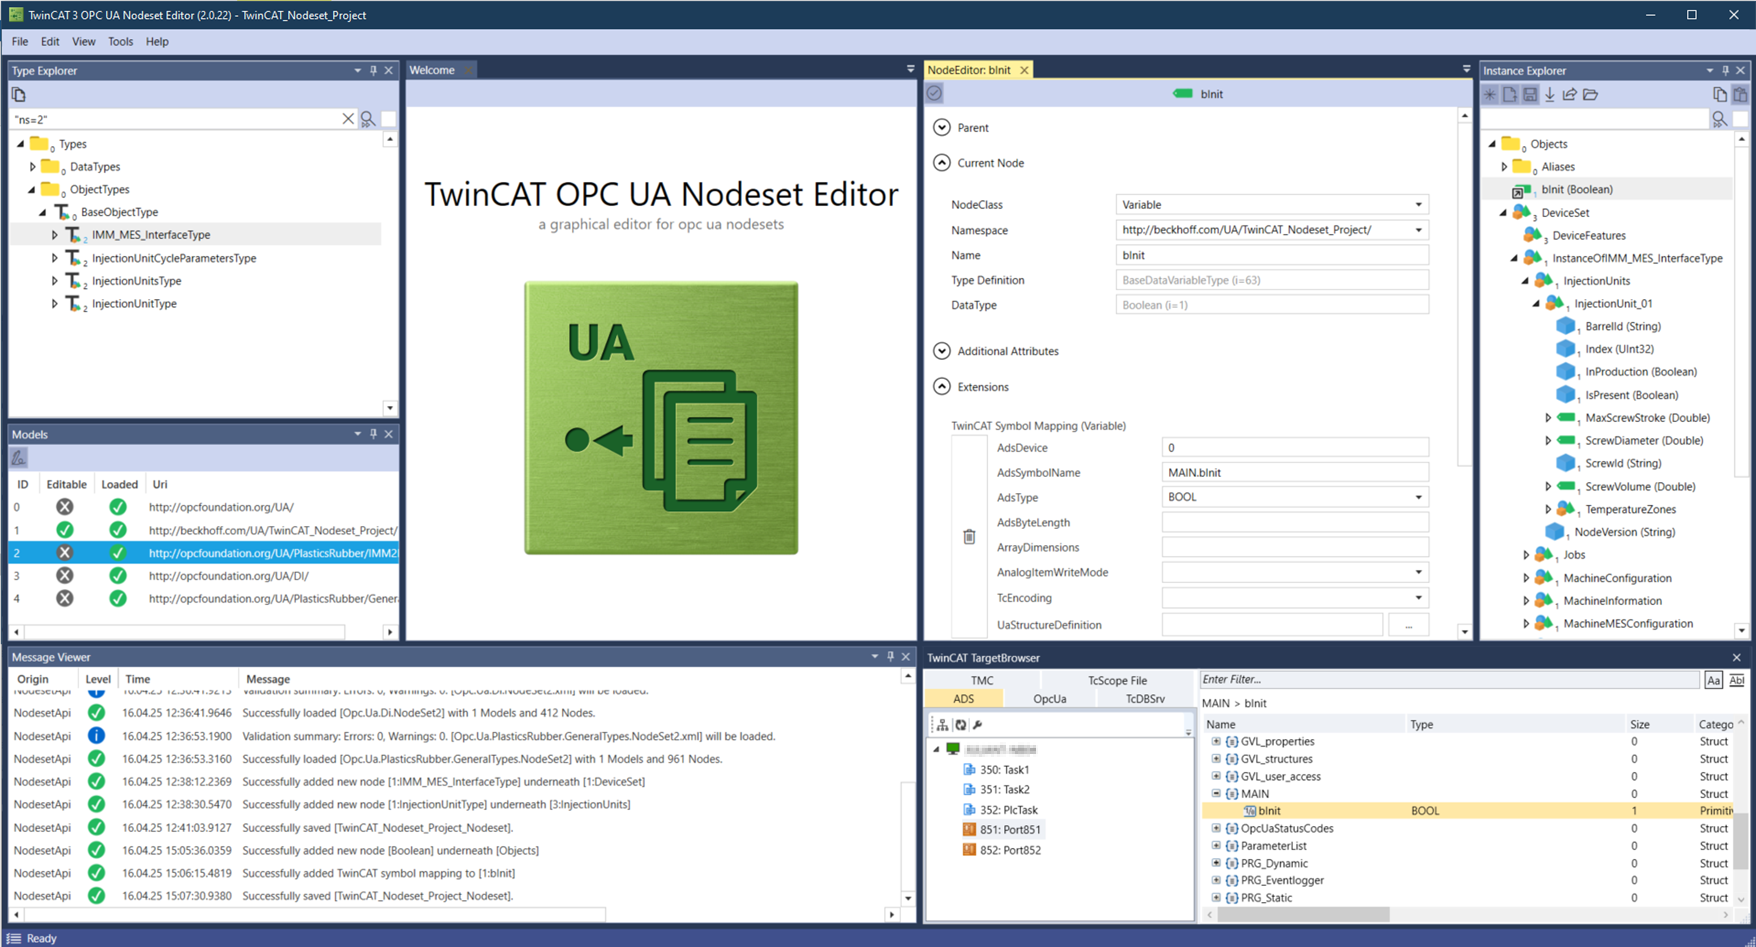Screen dimensions: 1756x947
Task: Click inside the Enter Filter field
Action: [x=1400, y=679]
